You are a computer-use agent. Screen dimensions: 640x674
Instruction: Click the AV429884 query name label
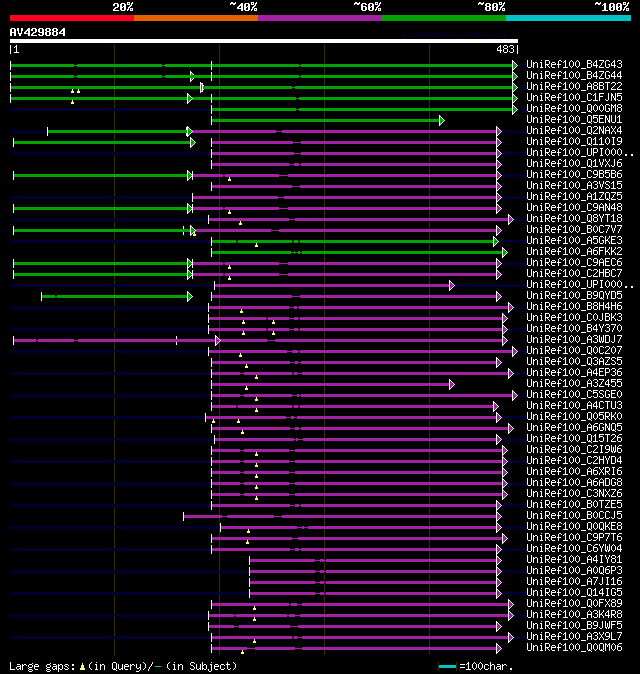[38, 32]
